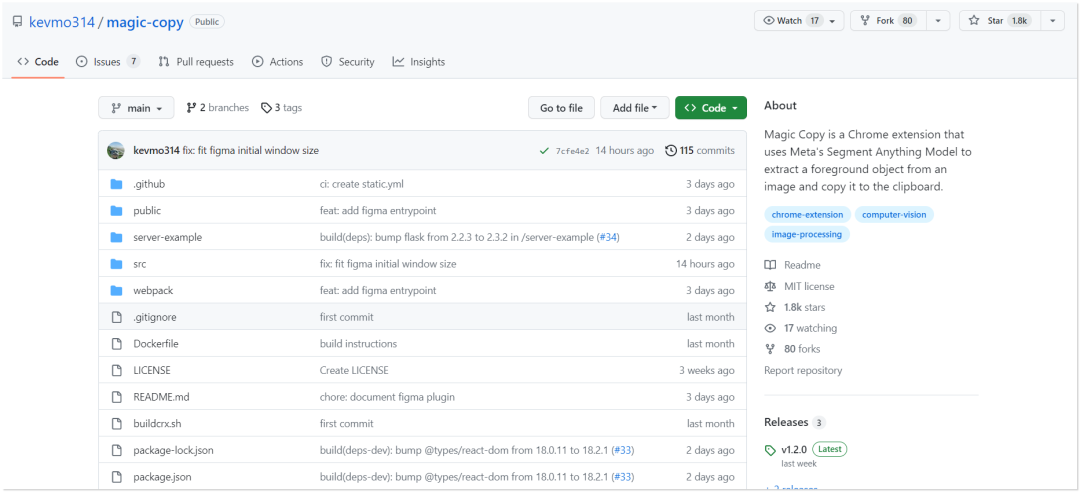Toggle Watch on this repository

(x=791, y=21)
